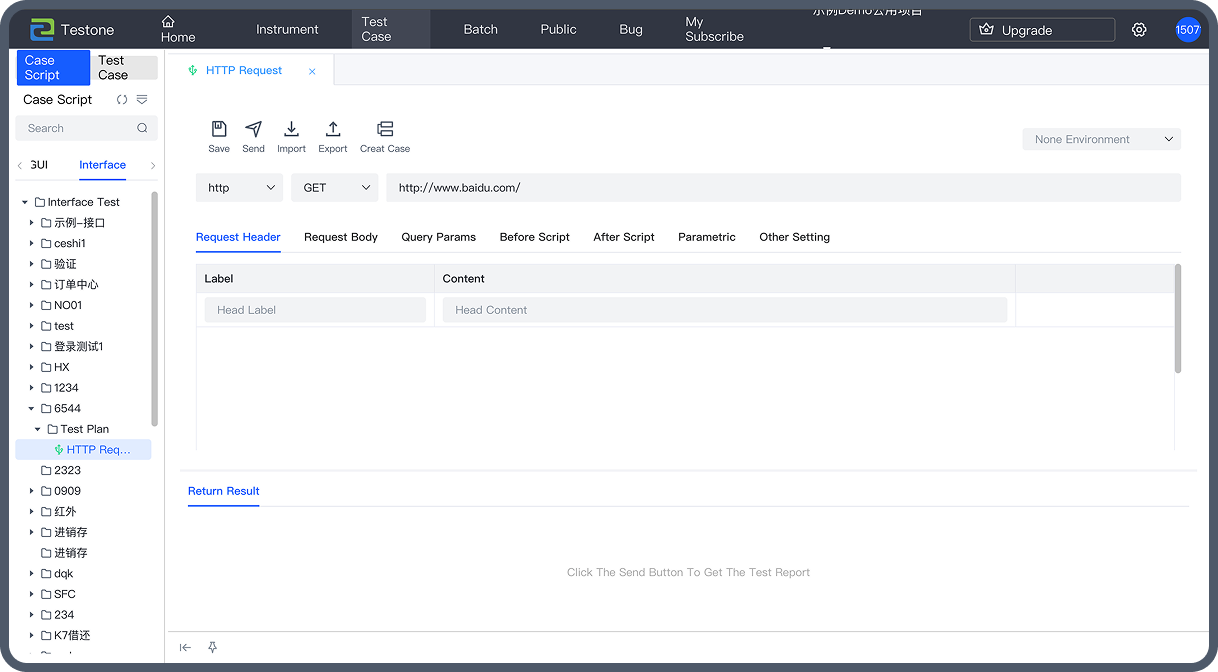Open settings gear in top bar

(1139, 30)
